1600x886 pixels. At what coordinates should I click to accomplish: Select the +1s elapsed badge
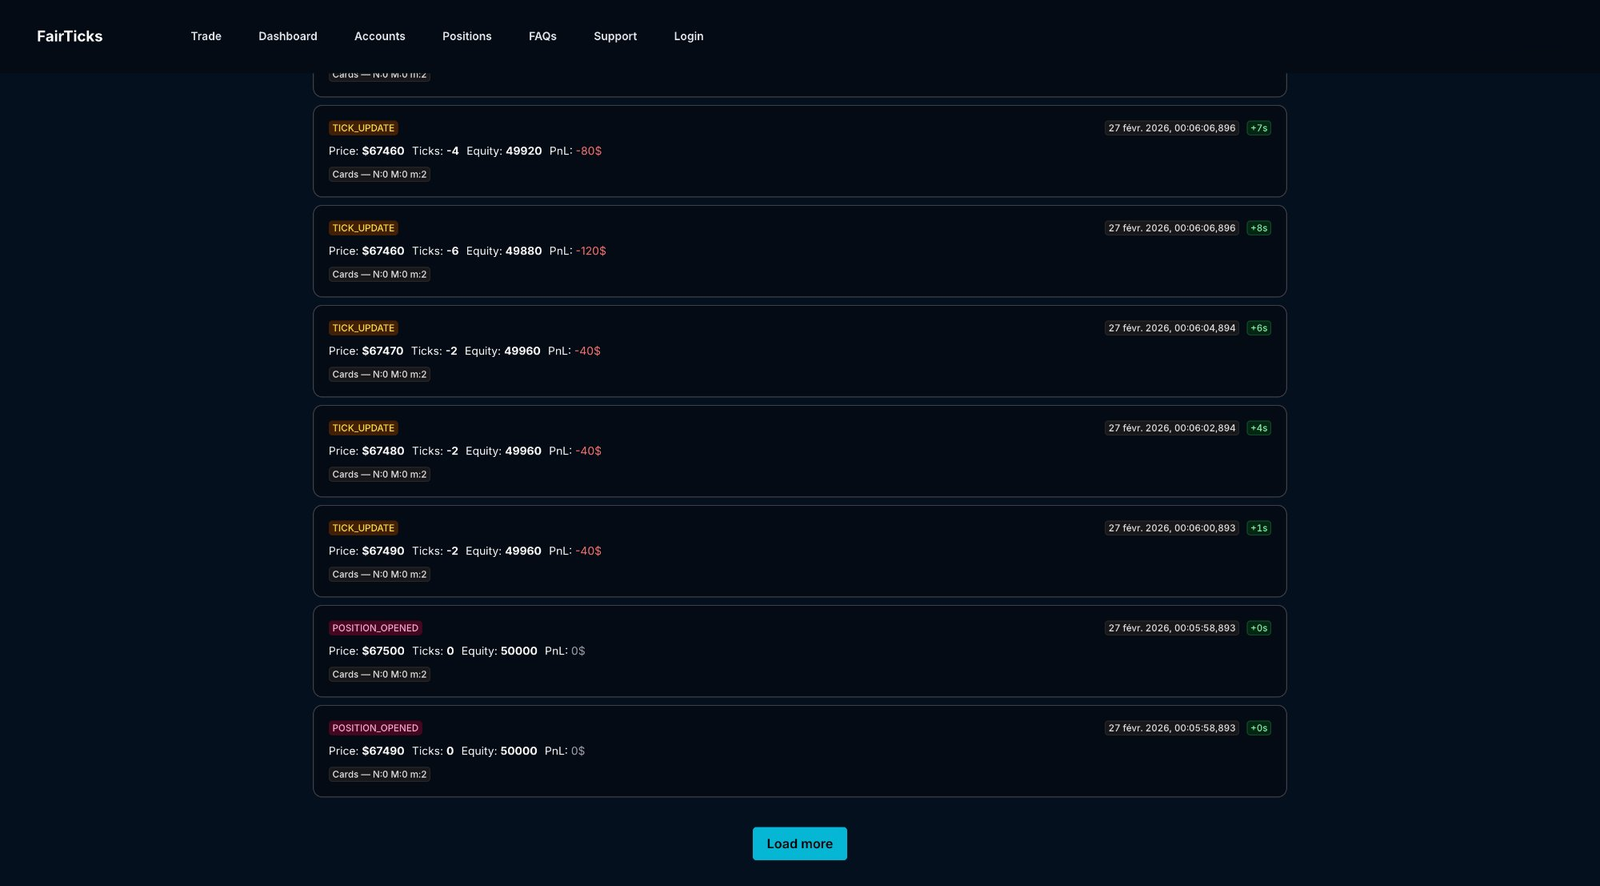(1258, 528)
